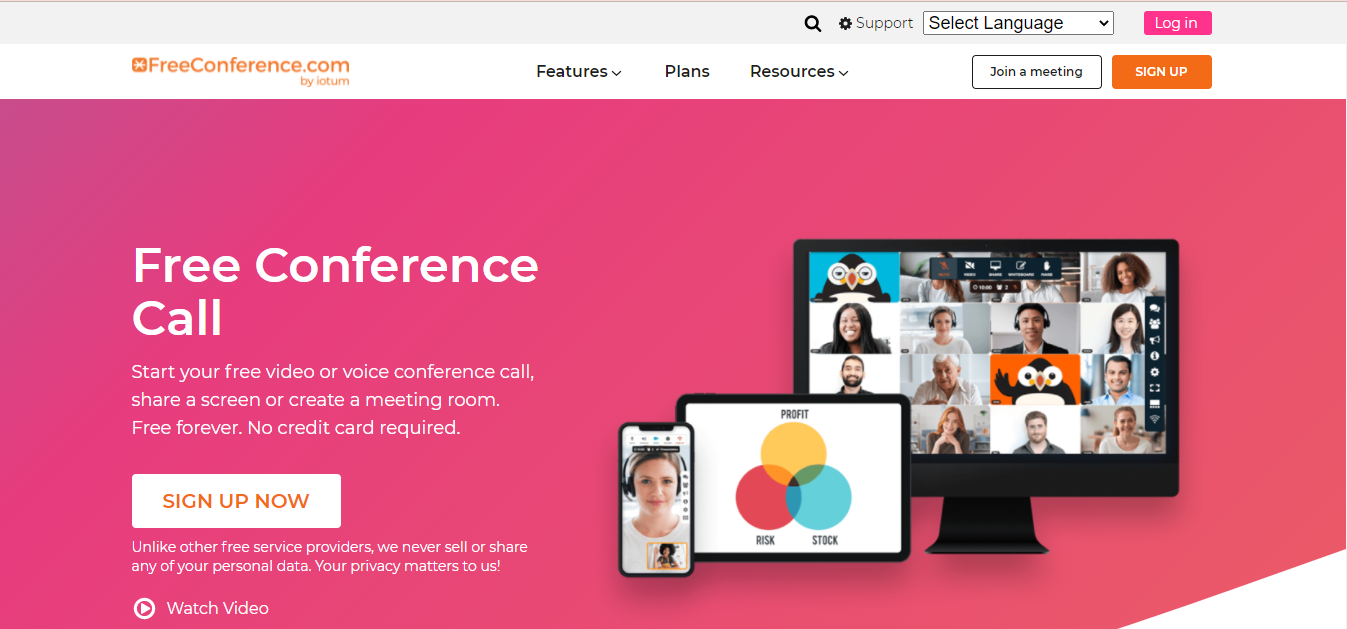The height and width of the screenshot is (629, 1347).
Task: Expand the Features menu chevron
Action: (x=617, y=73)
